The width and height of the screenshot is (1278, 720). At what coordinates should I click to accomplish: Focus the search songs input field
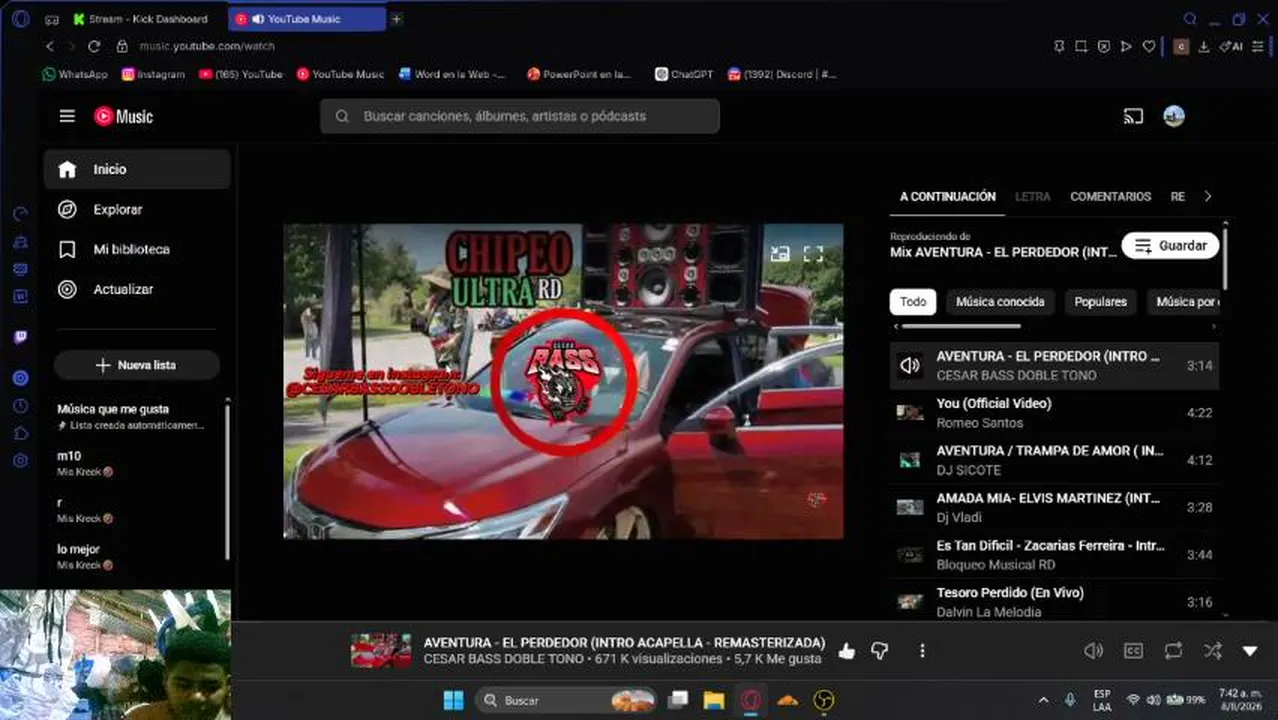(x=520, y=116)
